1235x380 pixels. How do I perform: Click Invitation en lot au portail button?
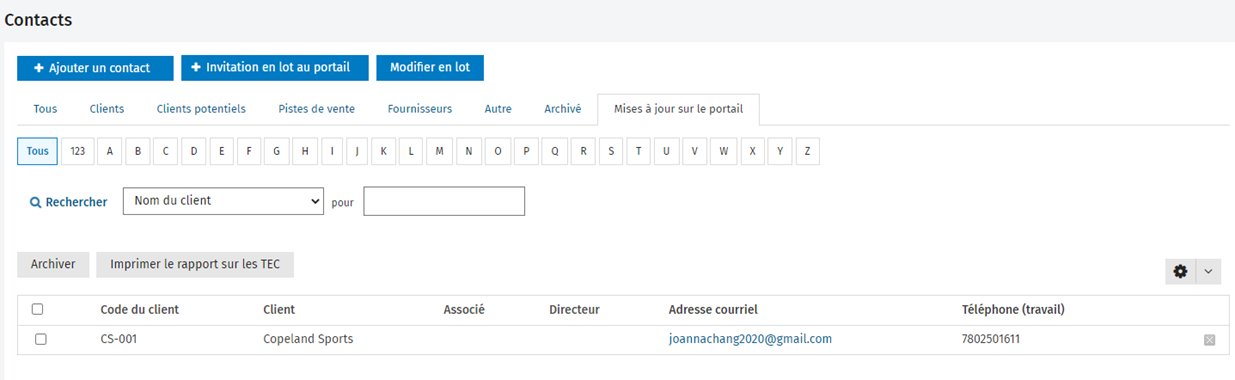(x=275, y=68)
